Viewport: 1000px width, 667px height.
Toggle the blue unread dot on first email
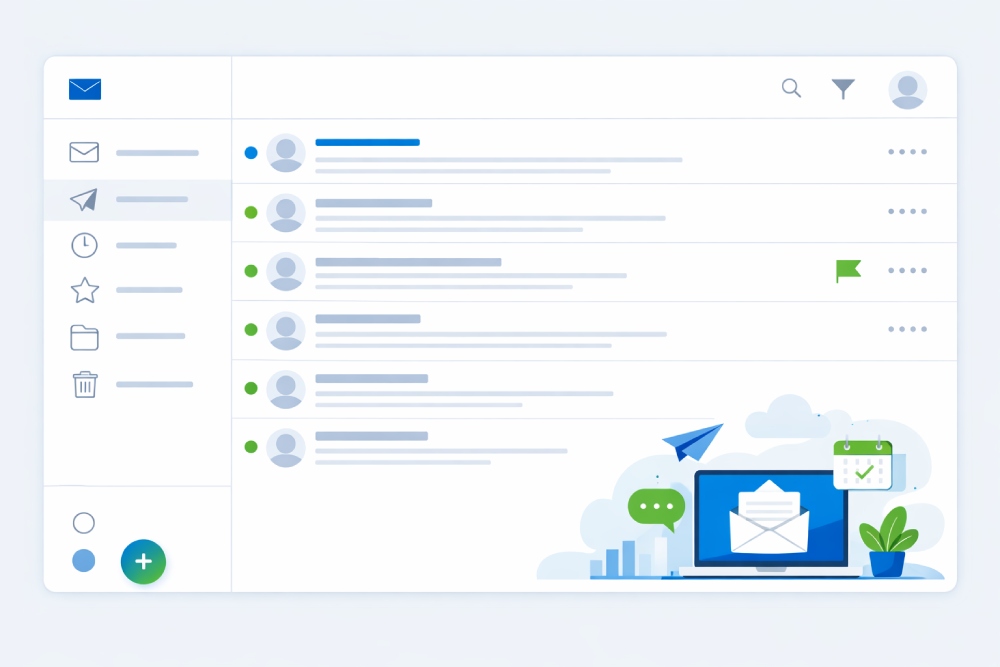pos(251,153)
